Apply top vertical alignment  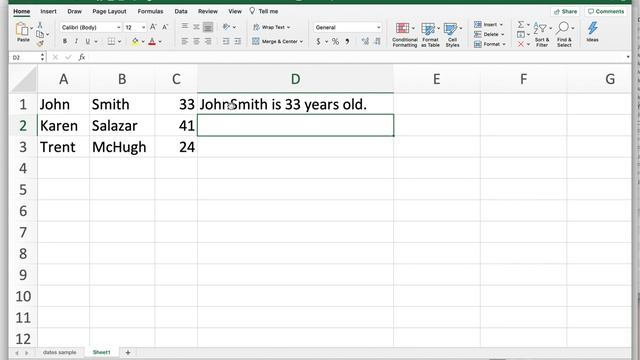coord(185,27)
